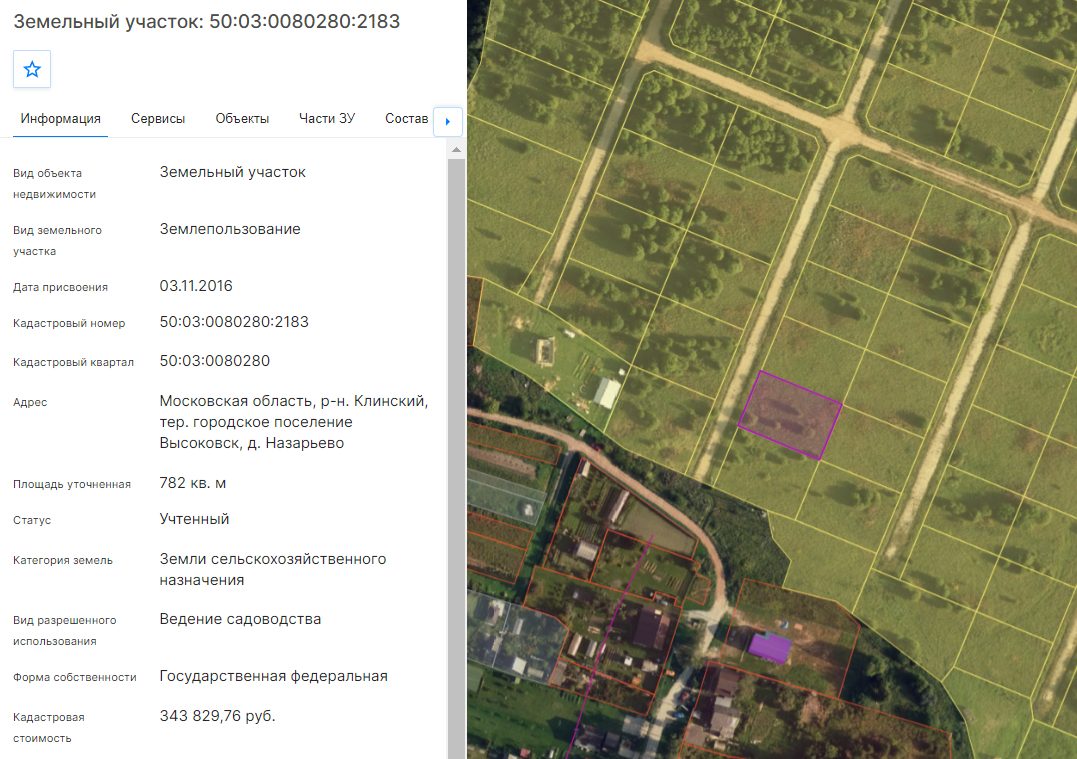Click the area value 782 кв. м
Screen dimensions: 1077x759
(x=193, y=483)
